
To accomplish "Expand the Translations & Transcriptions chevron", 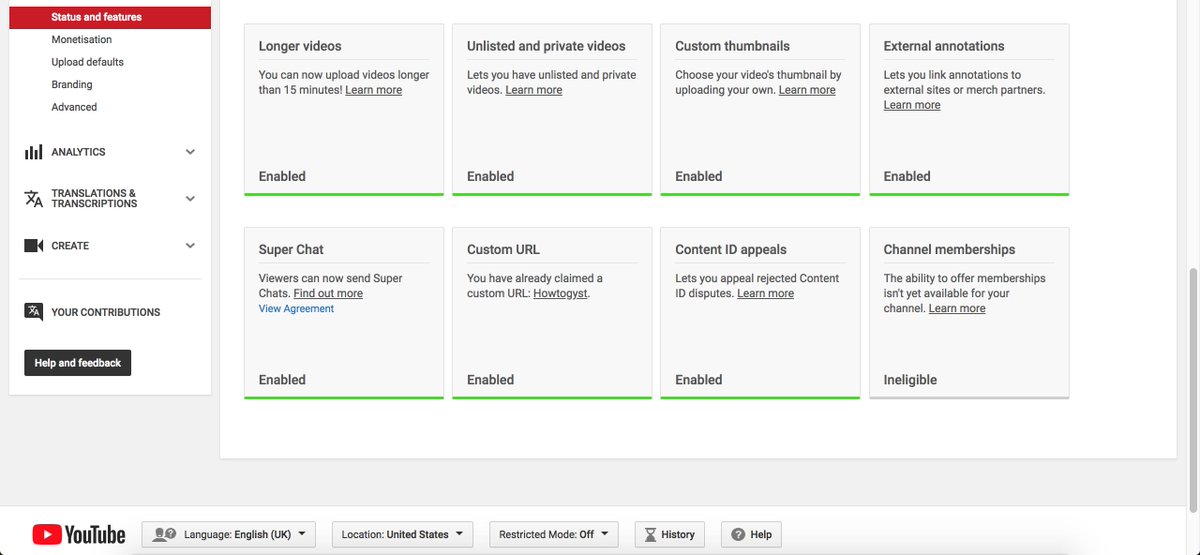I will pyautogui.click(x=190, y=198).
